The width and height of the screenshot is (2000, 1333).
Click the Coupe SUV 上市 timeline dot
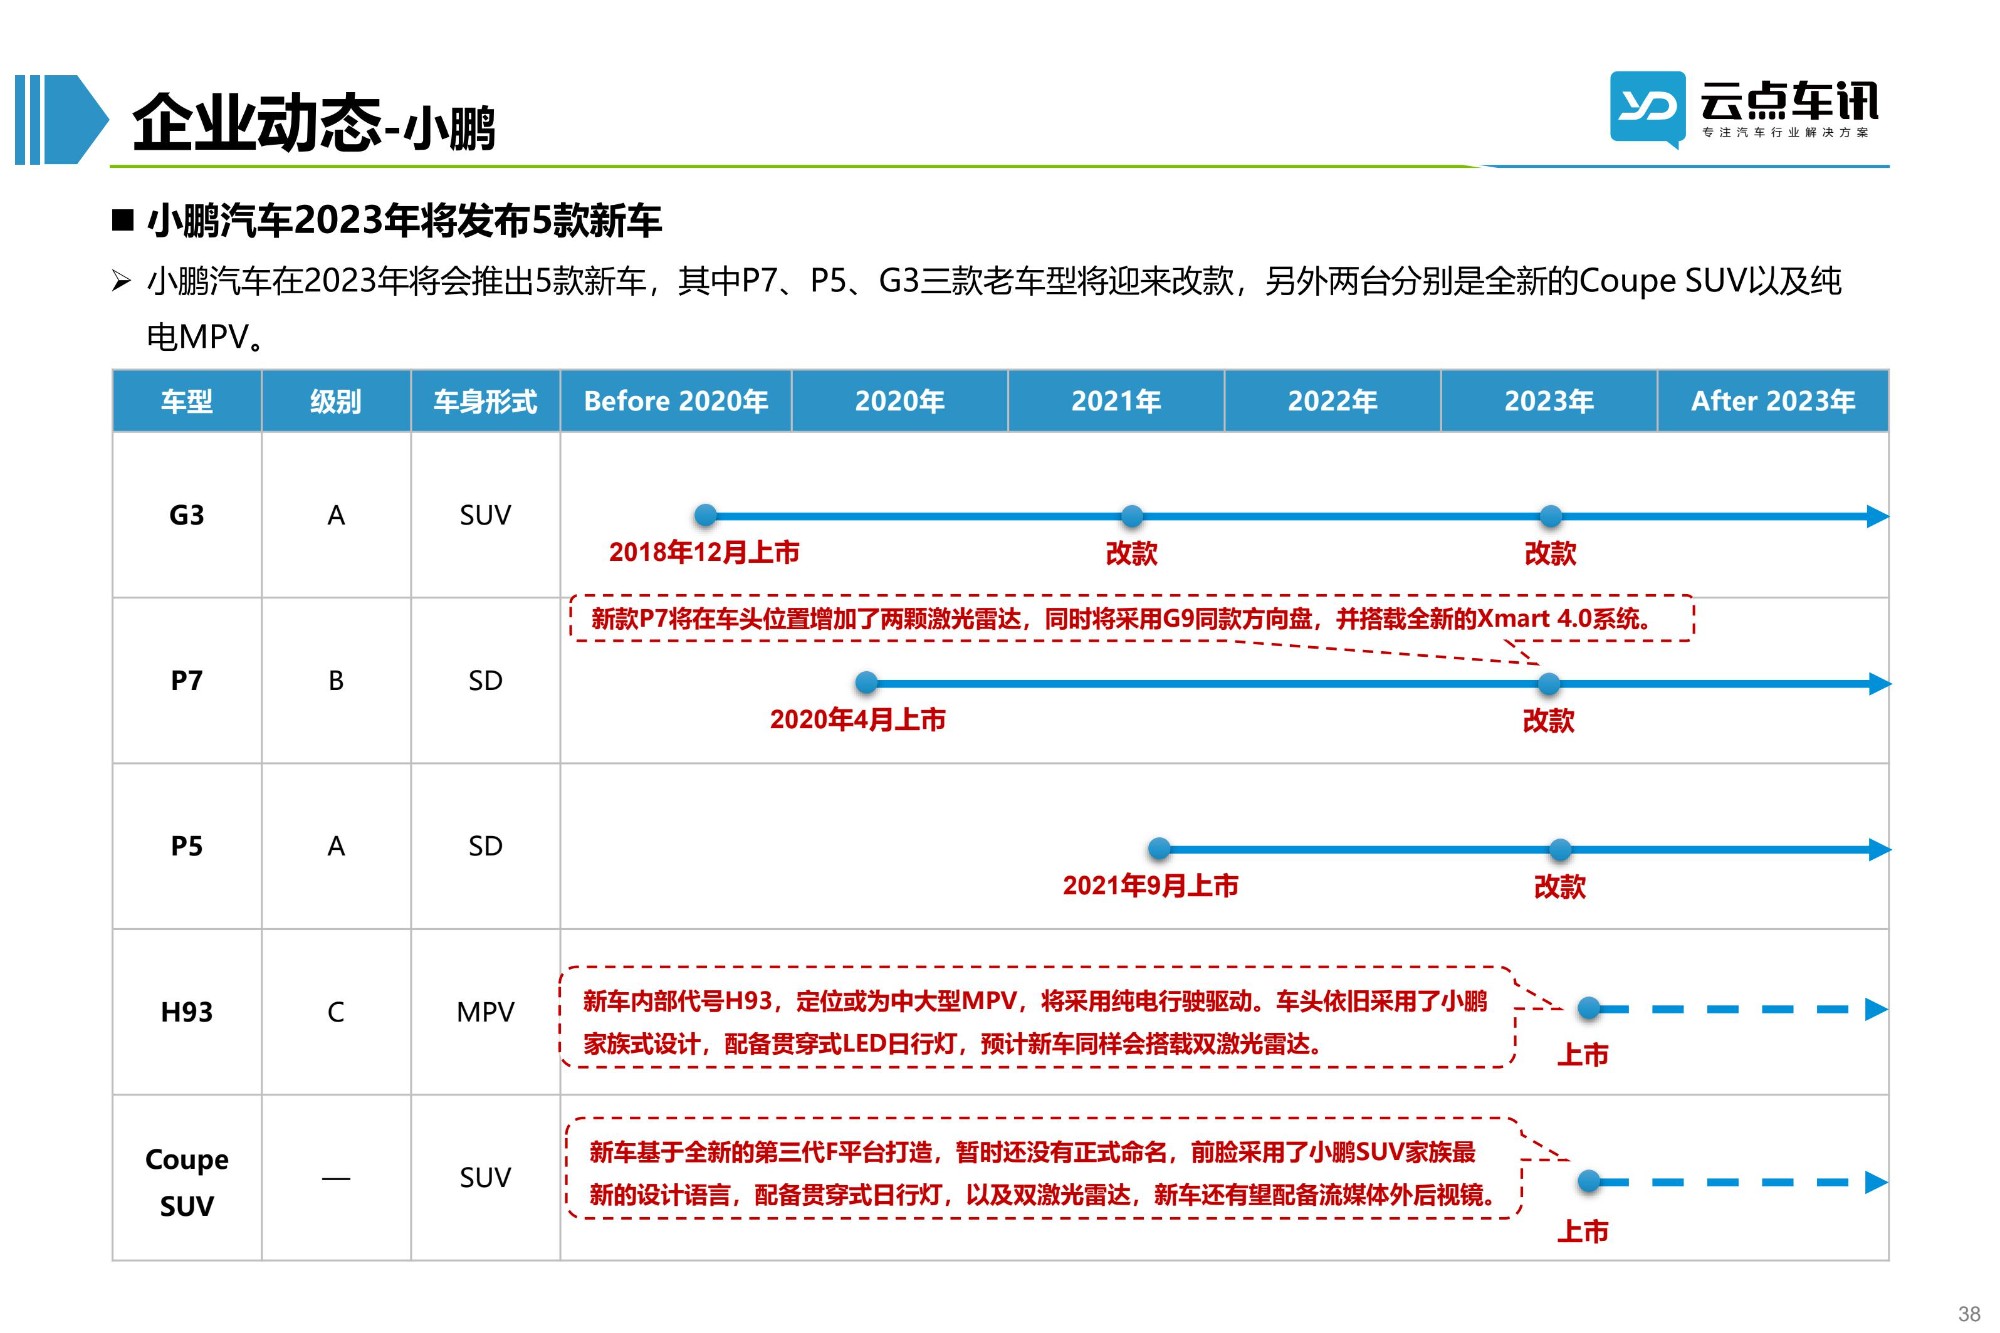(1589, 1182)
